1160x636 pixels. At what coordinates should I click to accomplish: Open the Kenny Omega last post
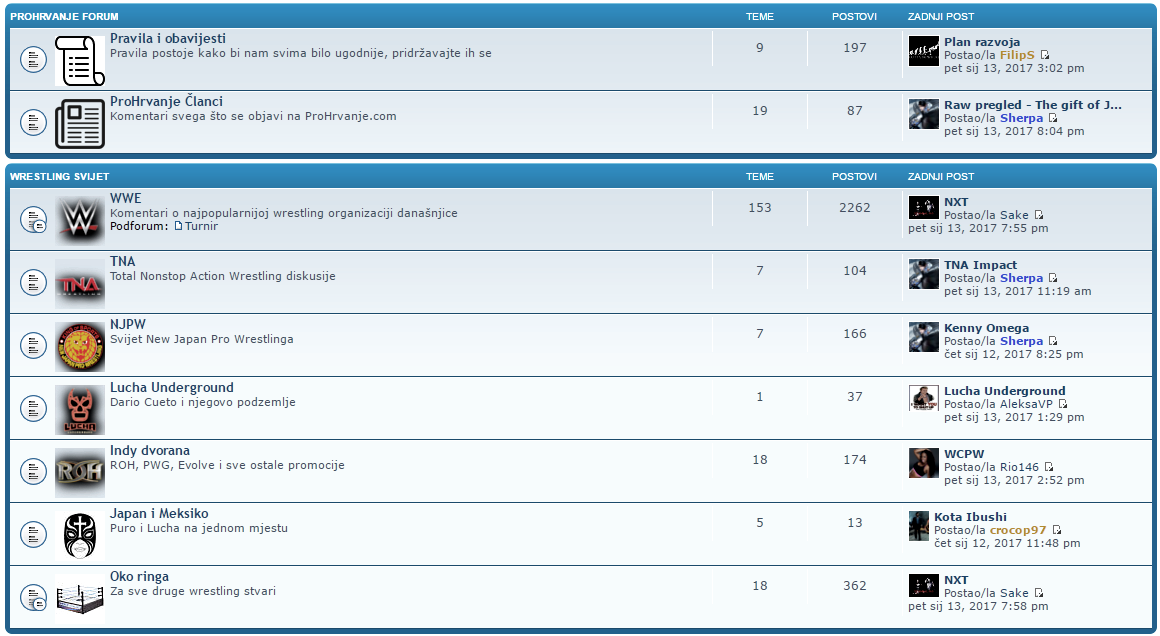[x=986, y=328]
